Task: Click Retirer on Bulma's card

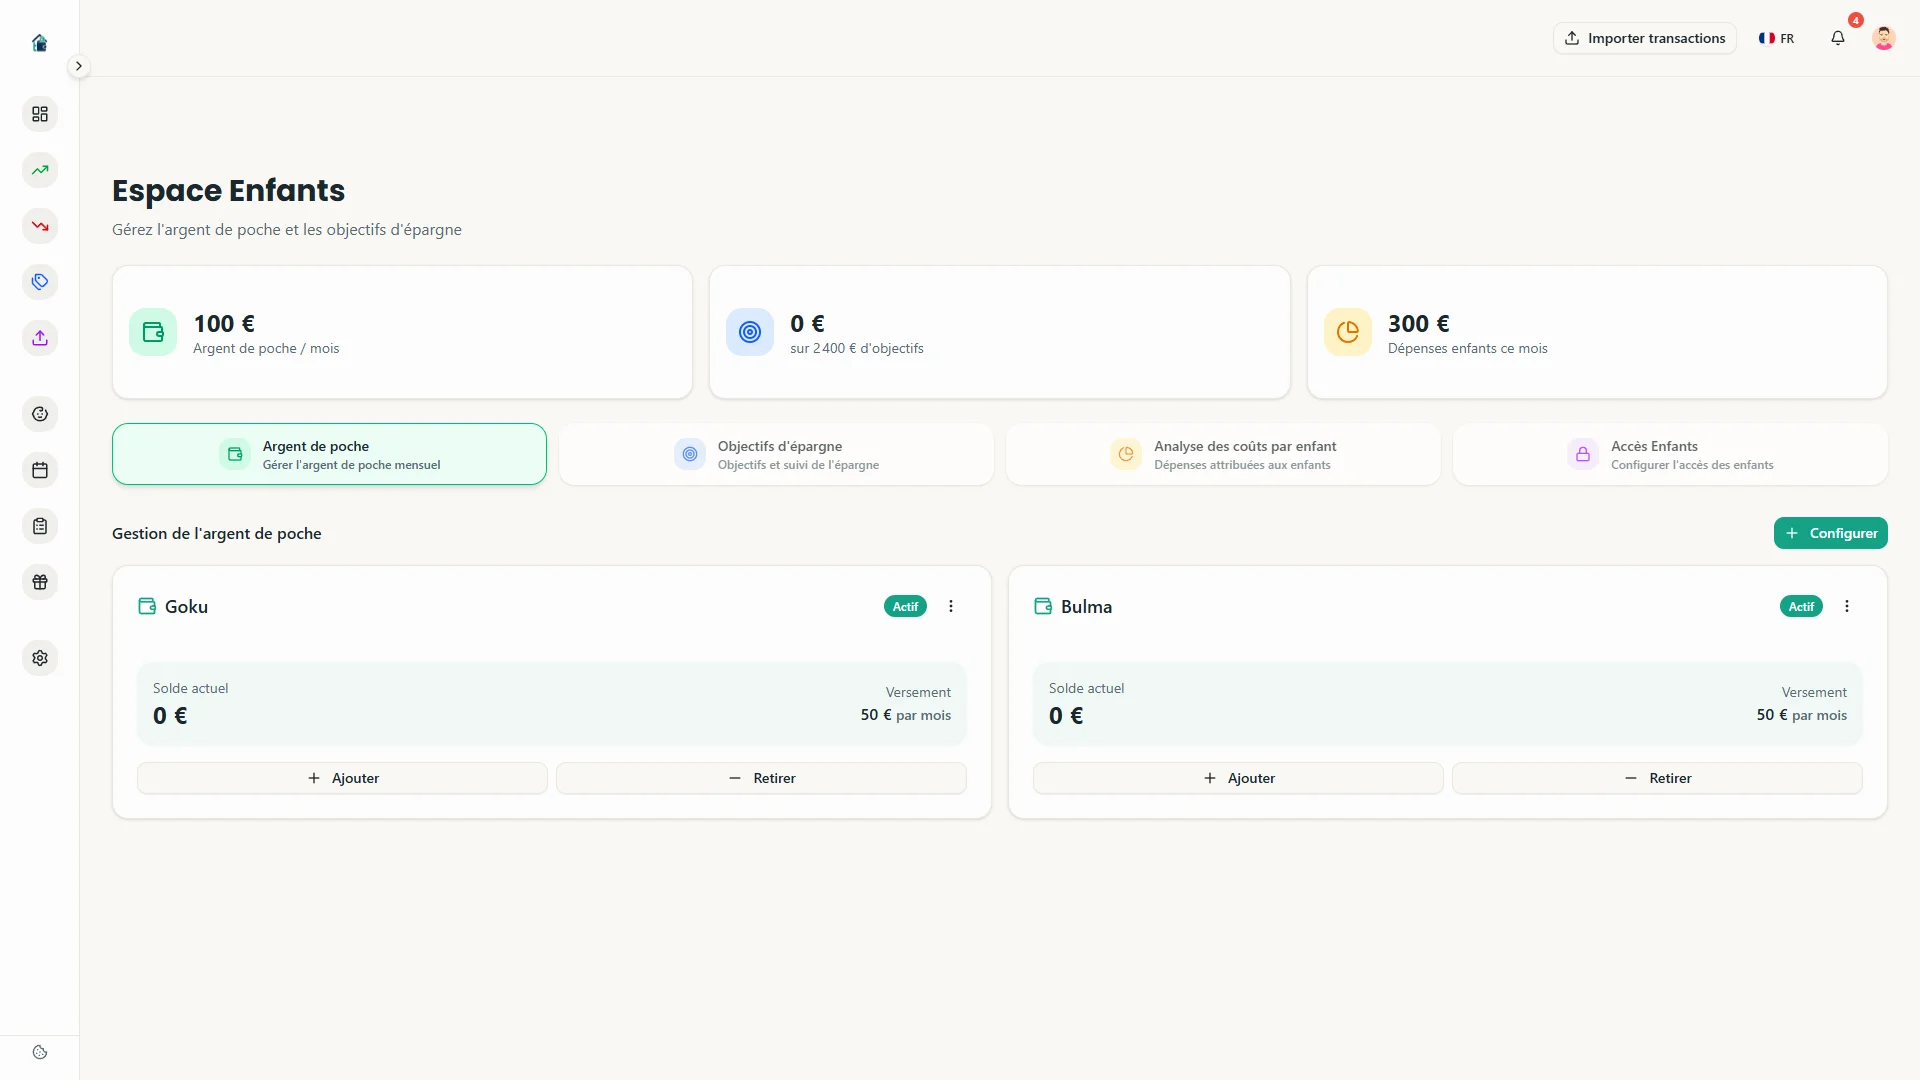Action: 1657,778
